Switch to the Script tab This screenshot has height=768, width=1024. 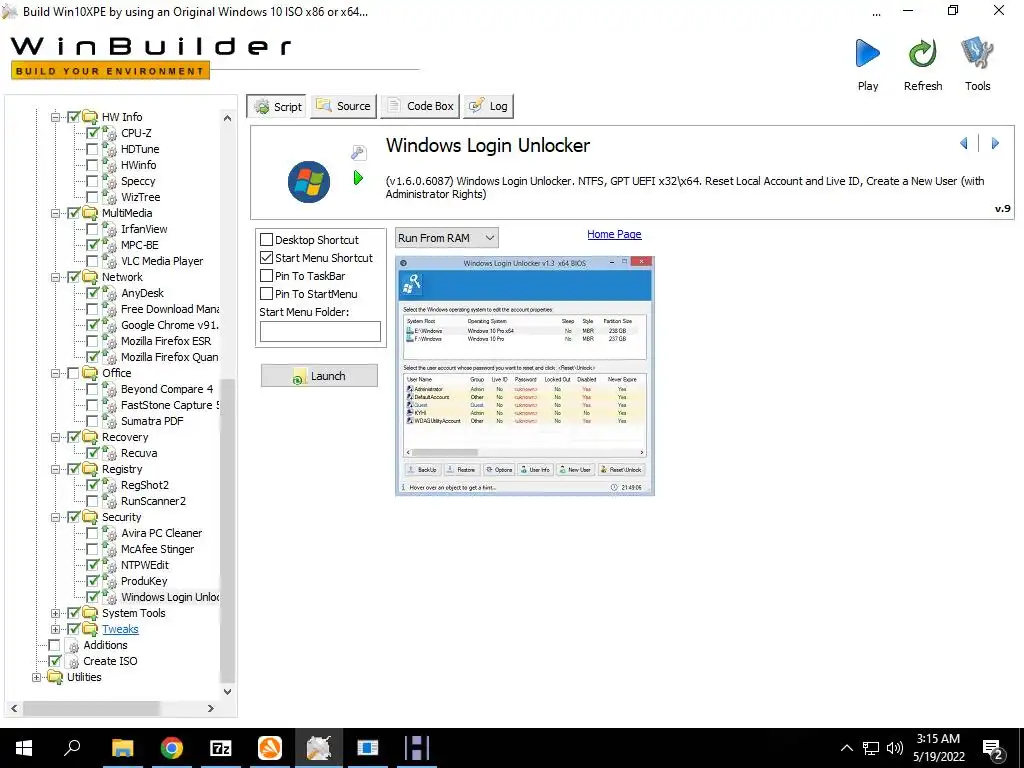click(x=278, y=106)
